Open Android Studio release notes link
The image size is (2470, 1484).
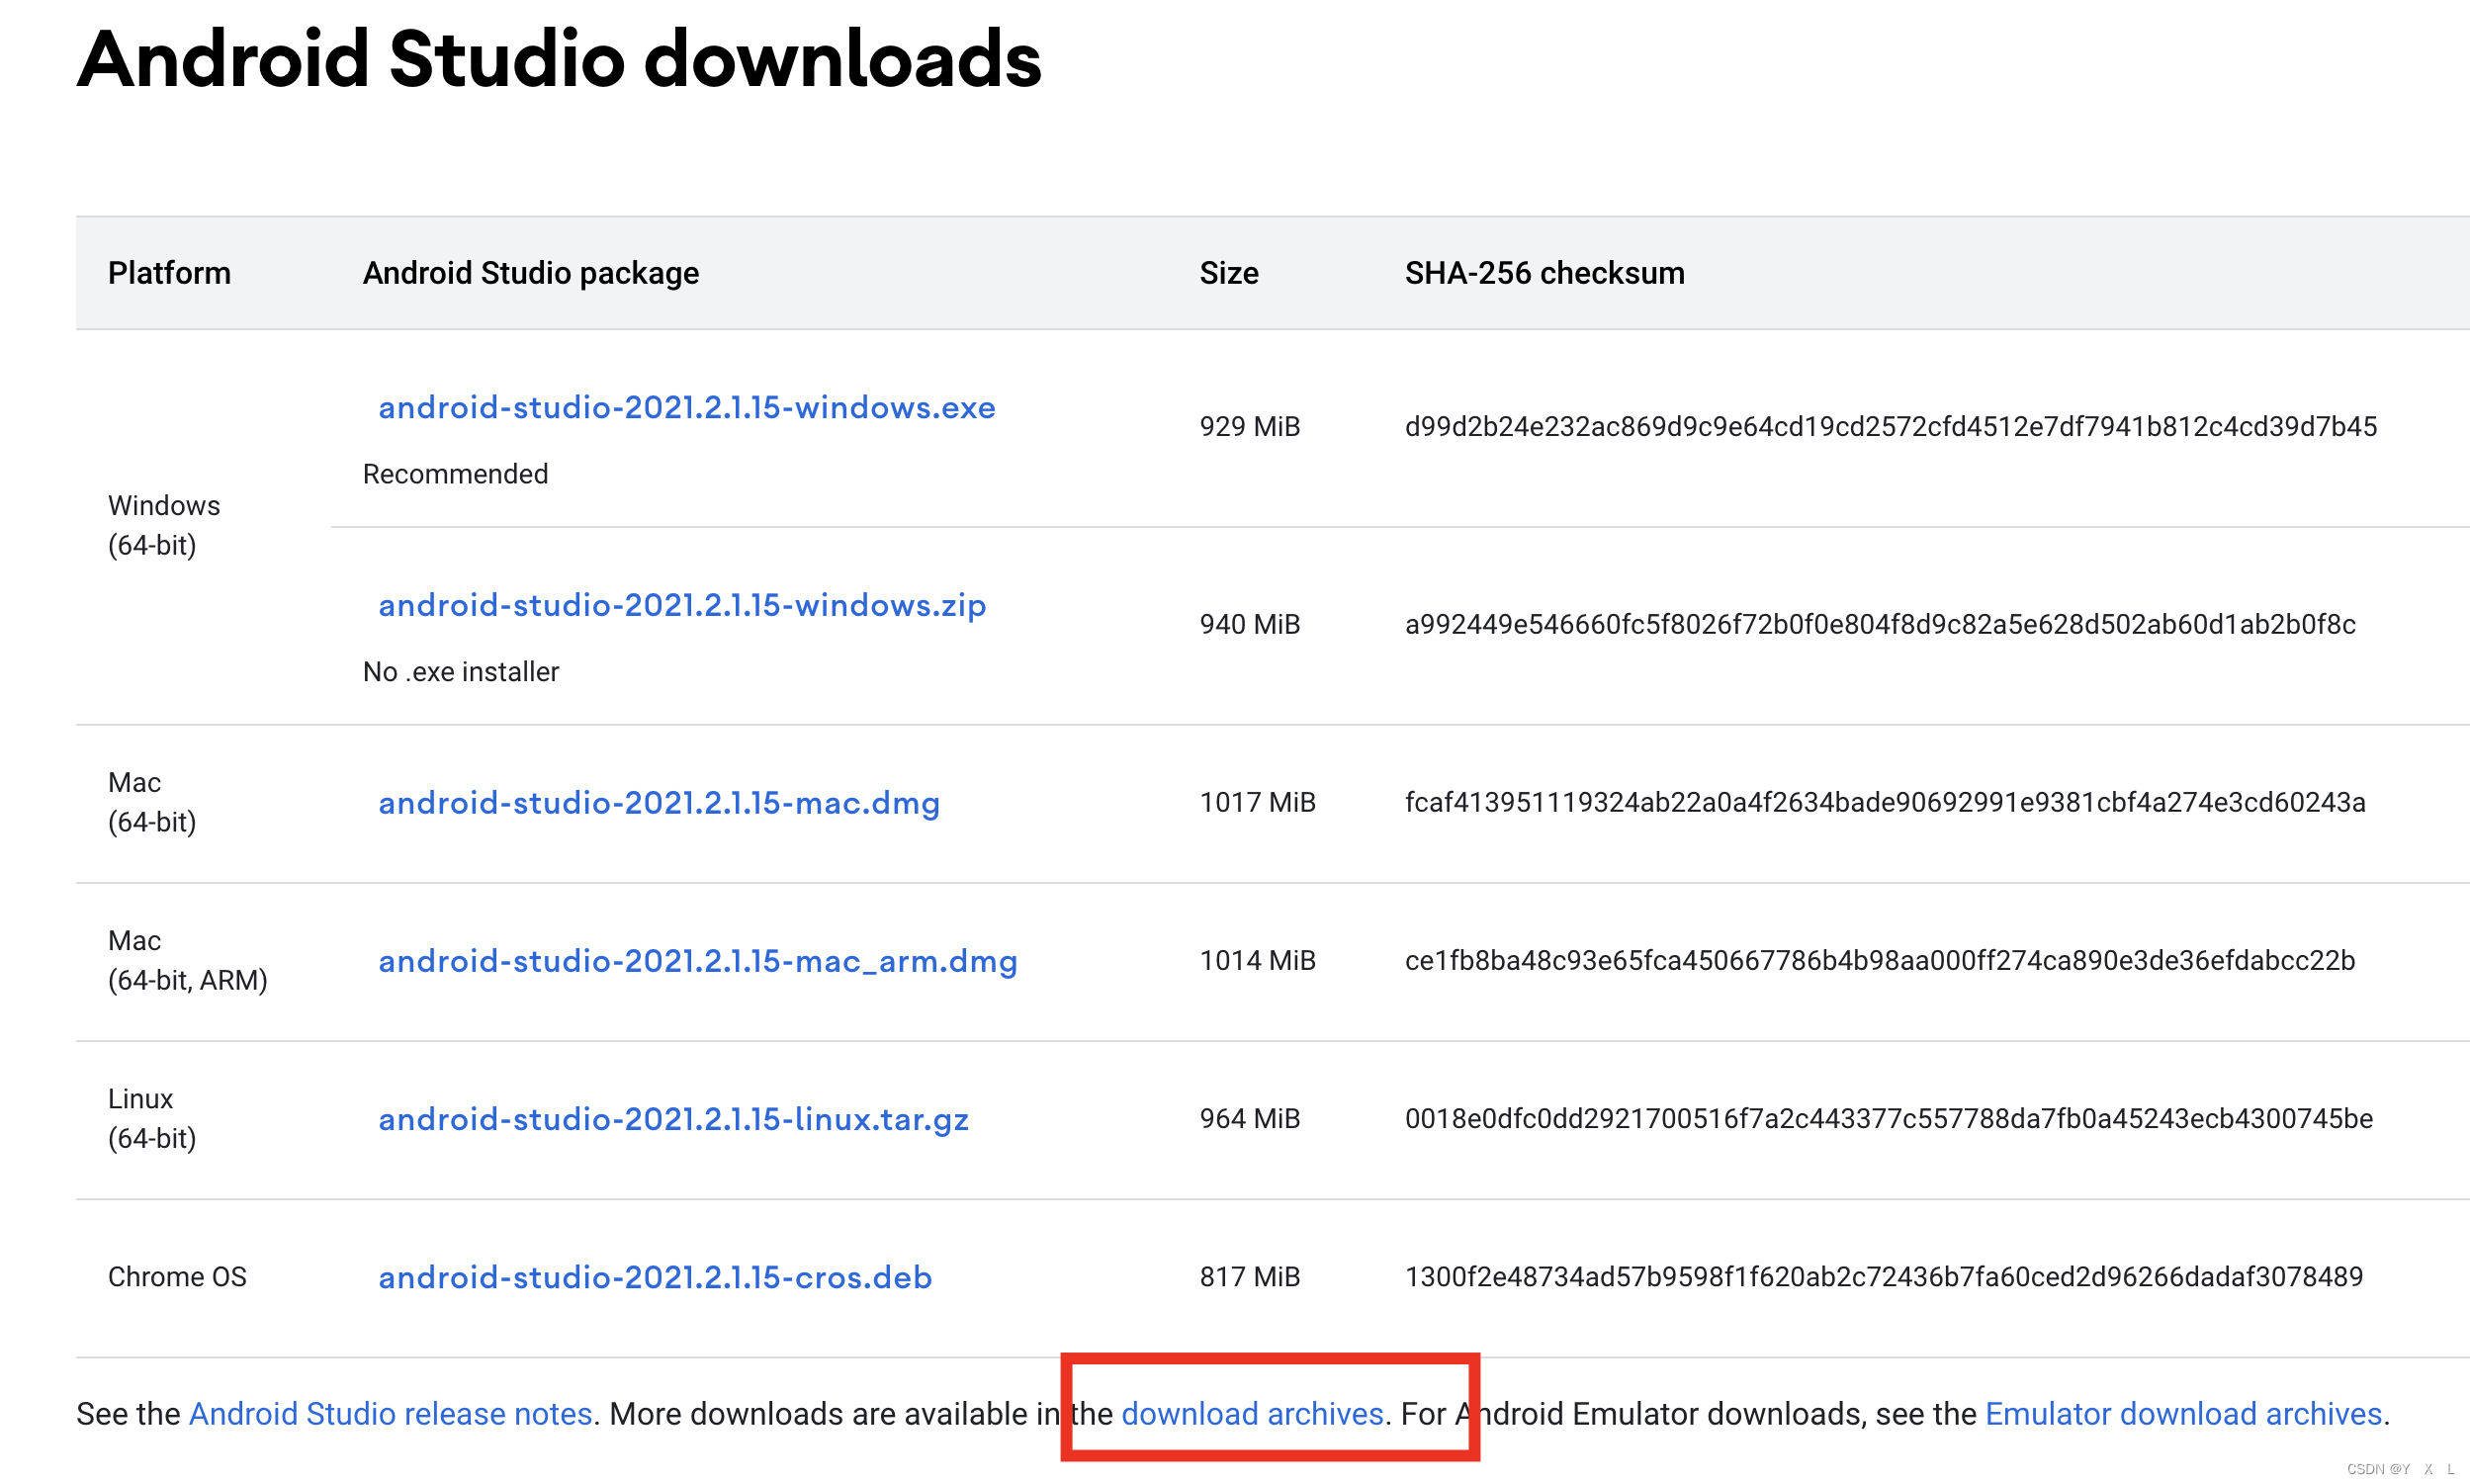(x=390, y=1414)
